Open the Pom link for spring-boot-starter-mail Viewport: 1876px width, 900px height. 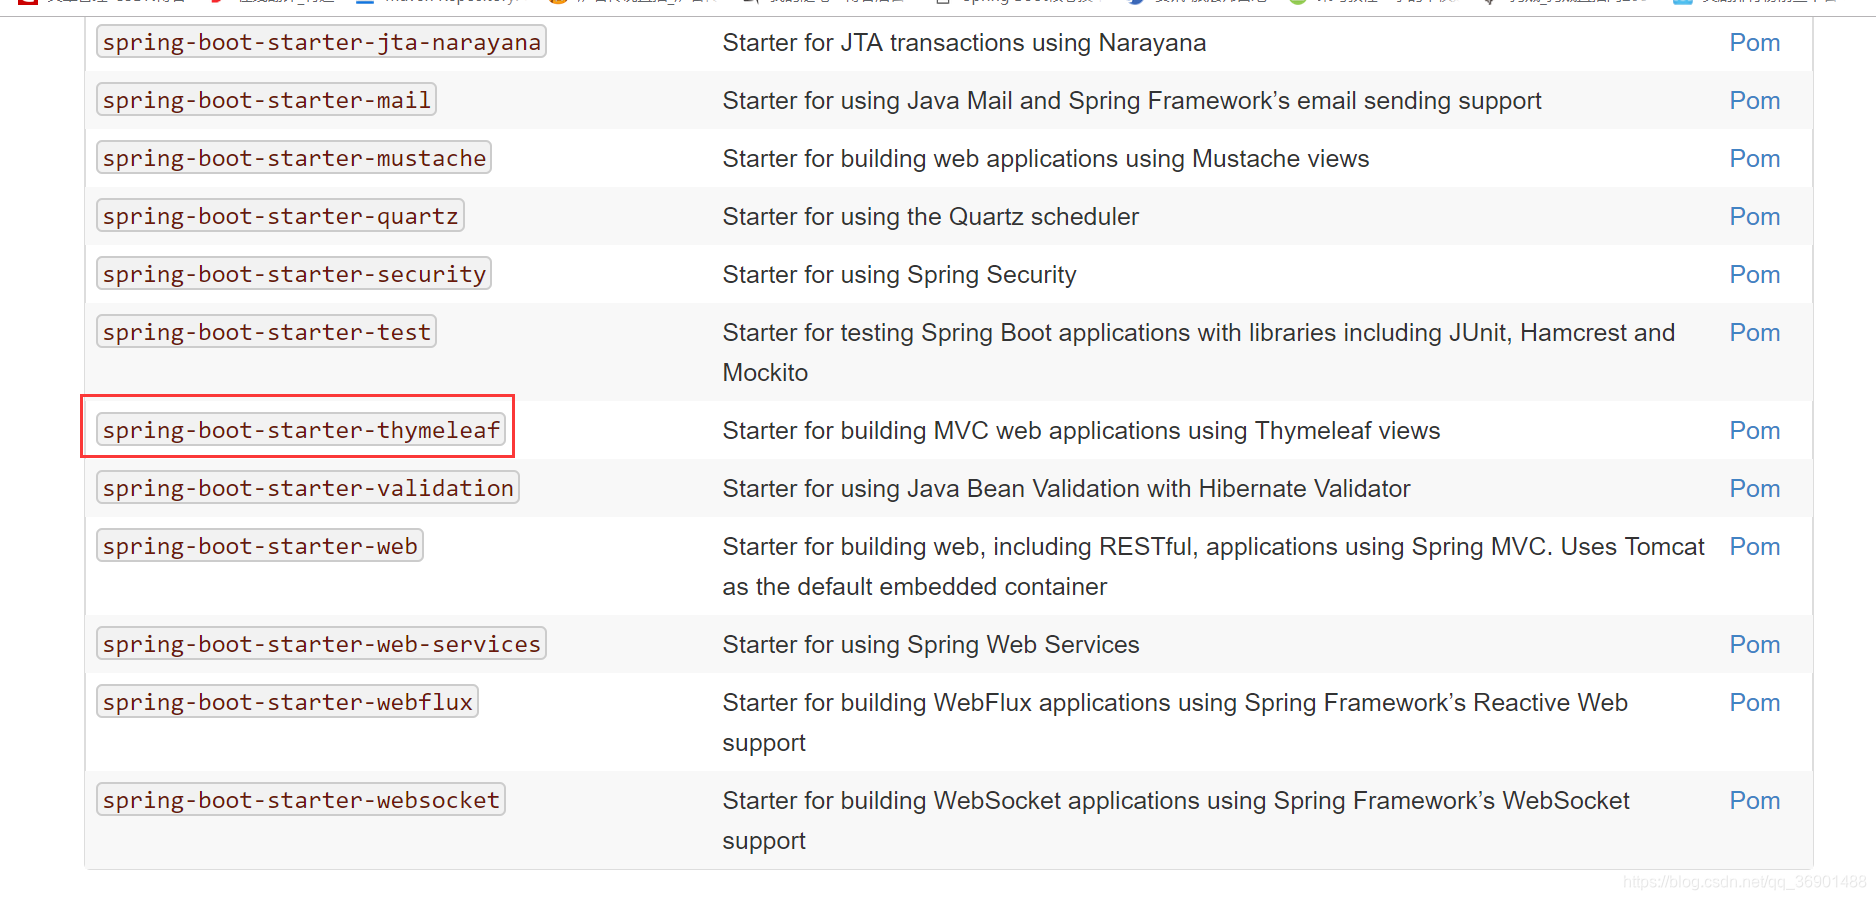pos(1755,101)
